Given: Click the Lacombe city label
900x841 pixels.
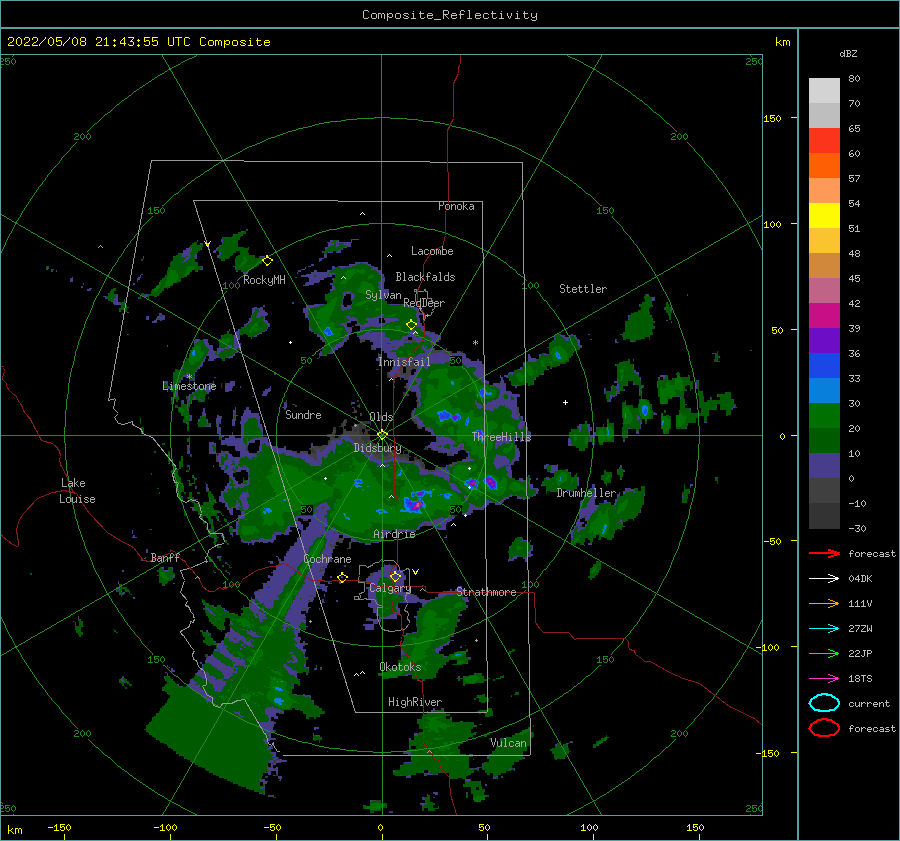Looking at the screenshot, I should pyautogui.click(x=432, y=251).
